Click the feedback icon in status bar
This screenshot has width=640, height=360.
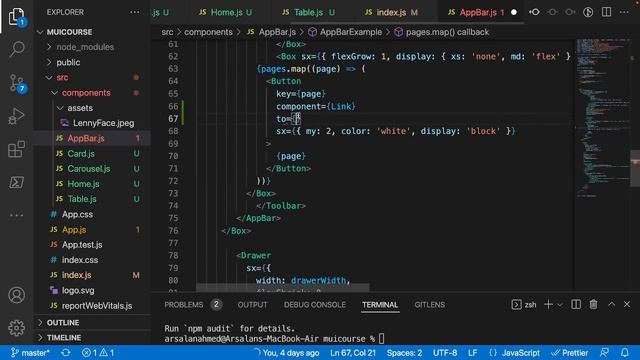click(604, 353)
